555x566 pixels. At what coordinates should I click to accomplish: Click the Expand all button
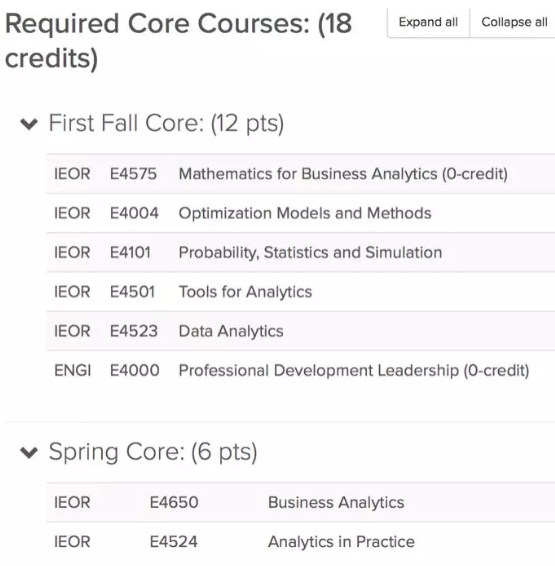pos(428,22)
